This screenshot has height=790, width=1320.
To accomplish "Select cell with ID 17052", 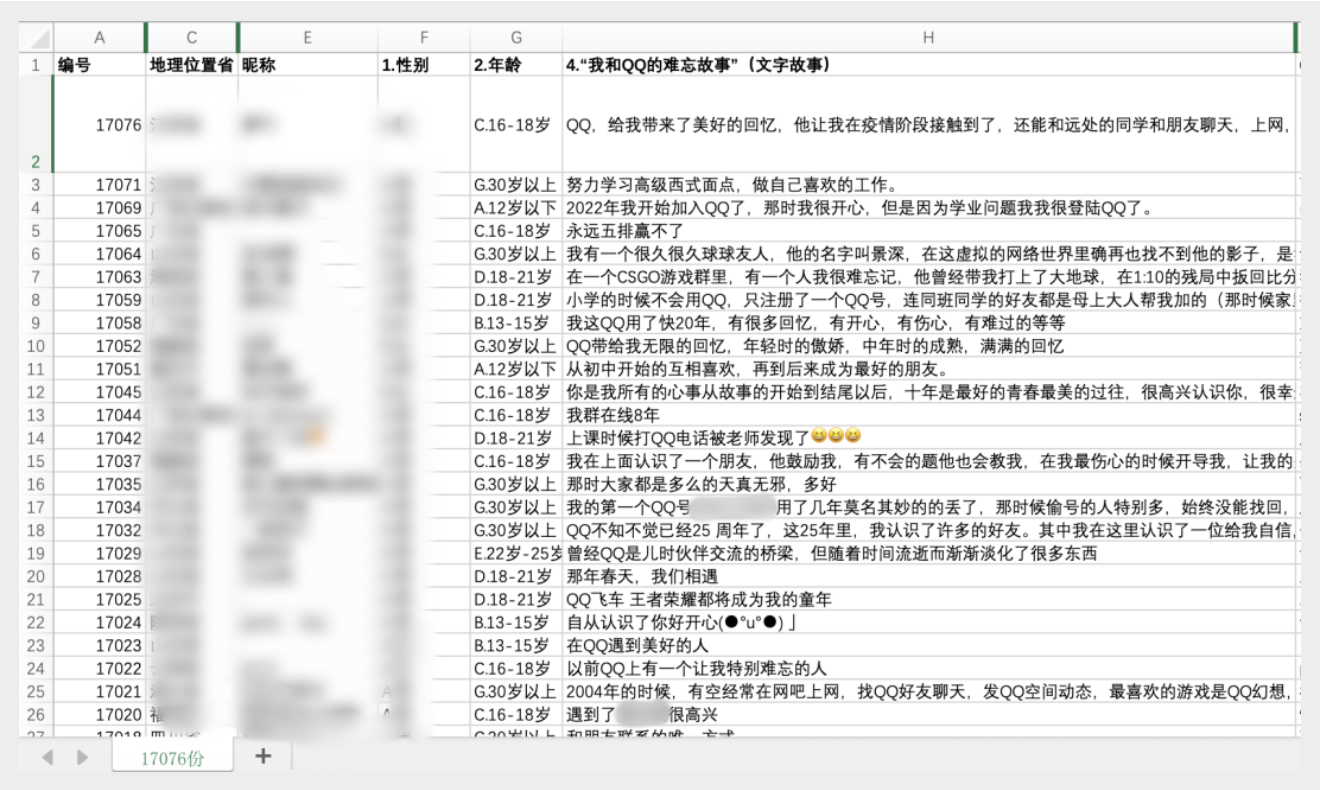I will [99, 346].
